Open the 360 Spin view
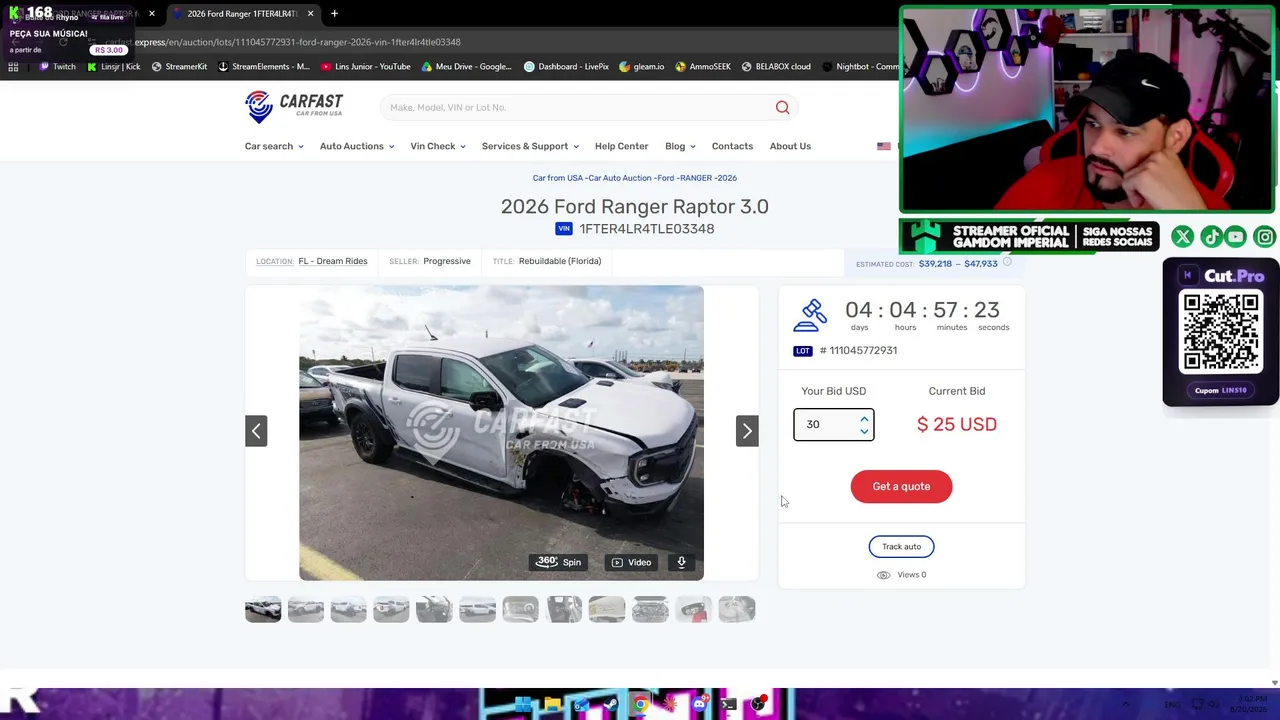 pyautogui.click(x=559, y=562)
